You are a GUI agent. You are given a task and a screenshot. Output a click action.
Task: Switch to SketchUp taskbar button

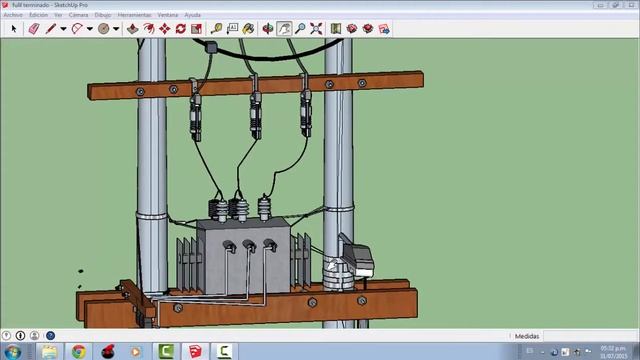tap(195, 351)
